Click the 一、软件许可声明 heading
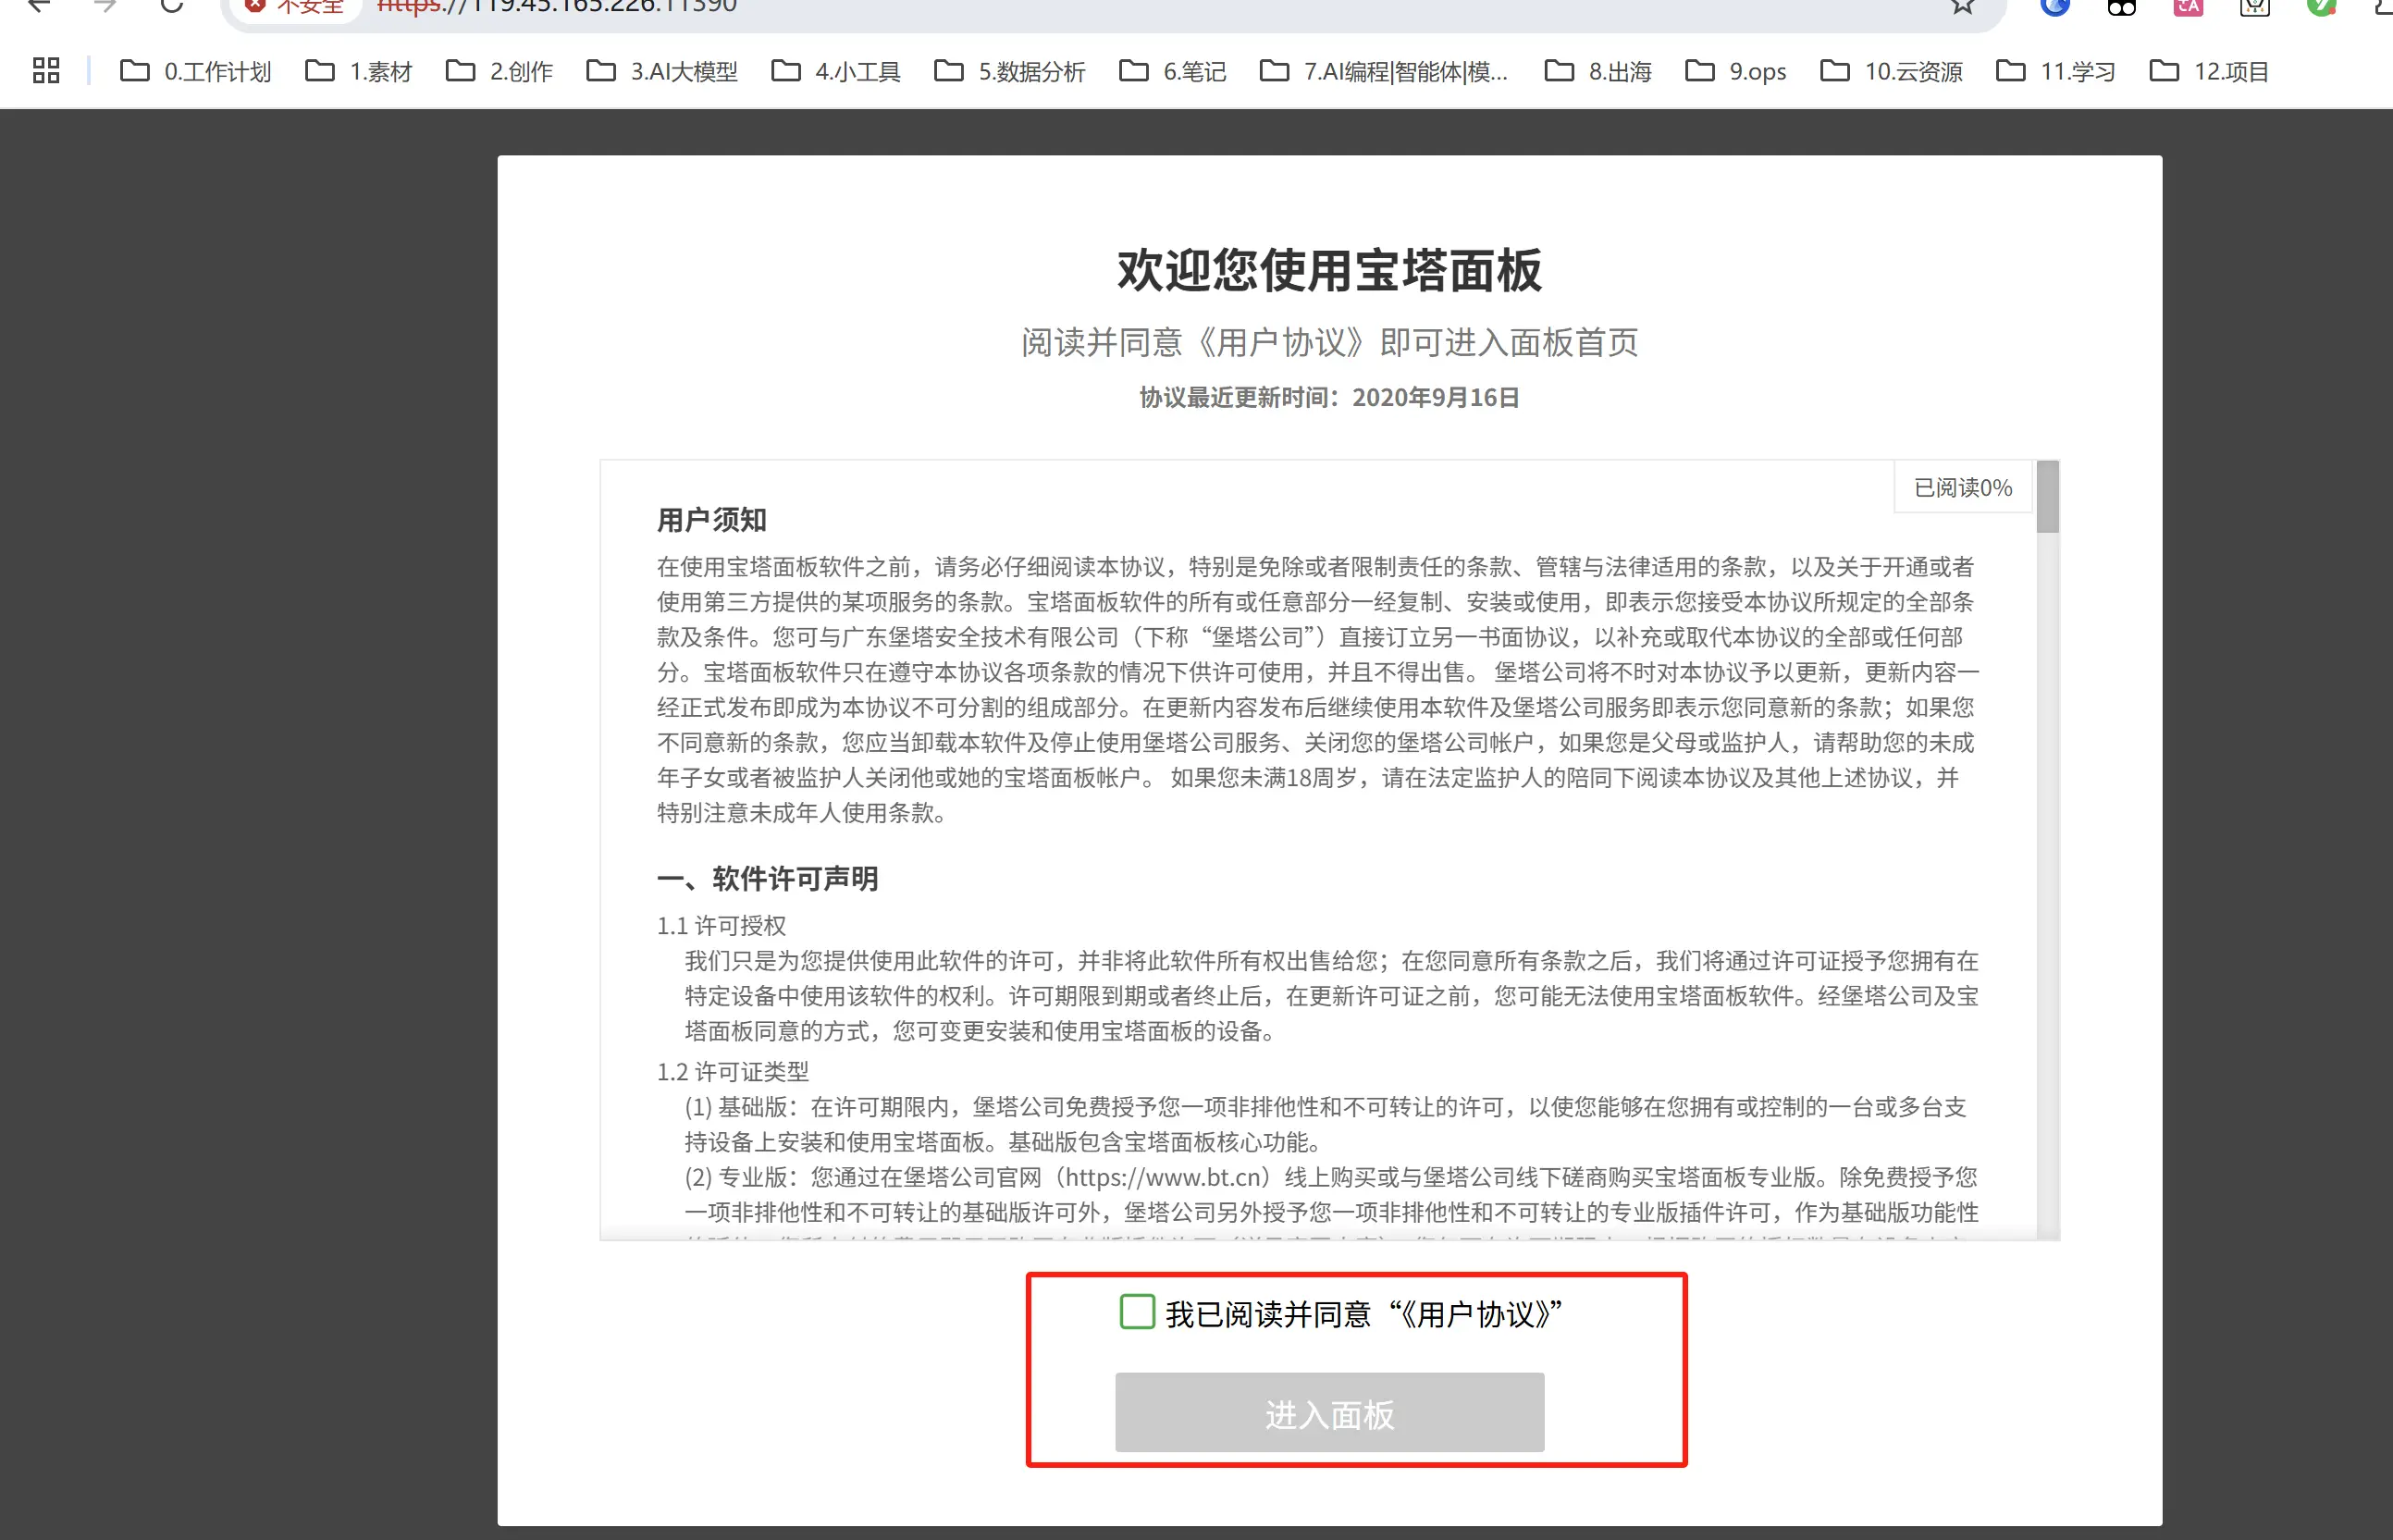The height and width of the screenshot is (1540, 2393). (767, 879)
